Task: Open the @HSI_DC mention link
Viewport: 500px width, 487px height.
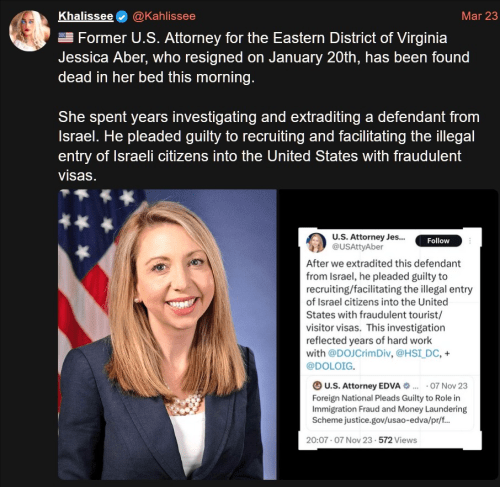Action: point(417,353)
